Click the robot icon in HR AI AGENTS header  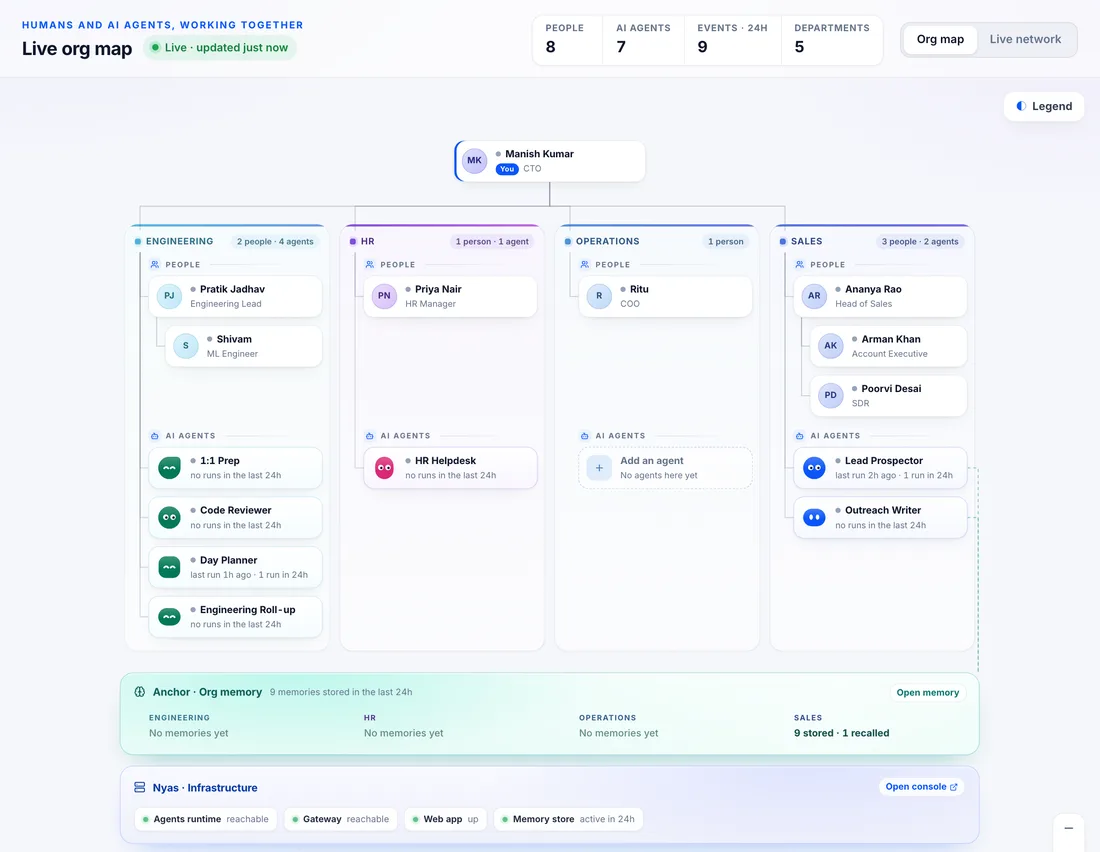370,436
